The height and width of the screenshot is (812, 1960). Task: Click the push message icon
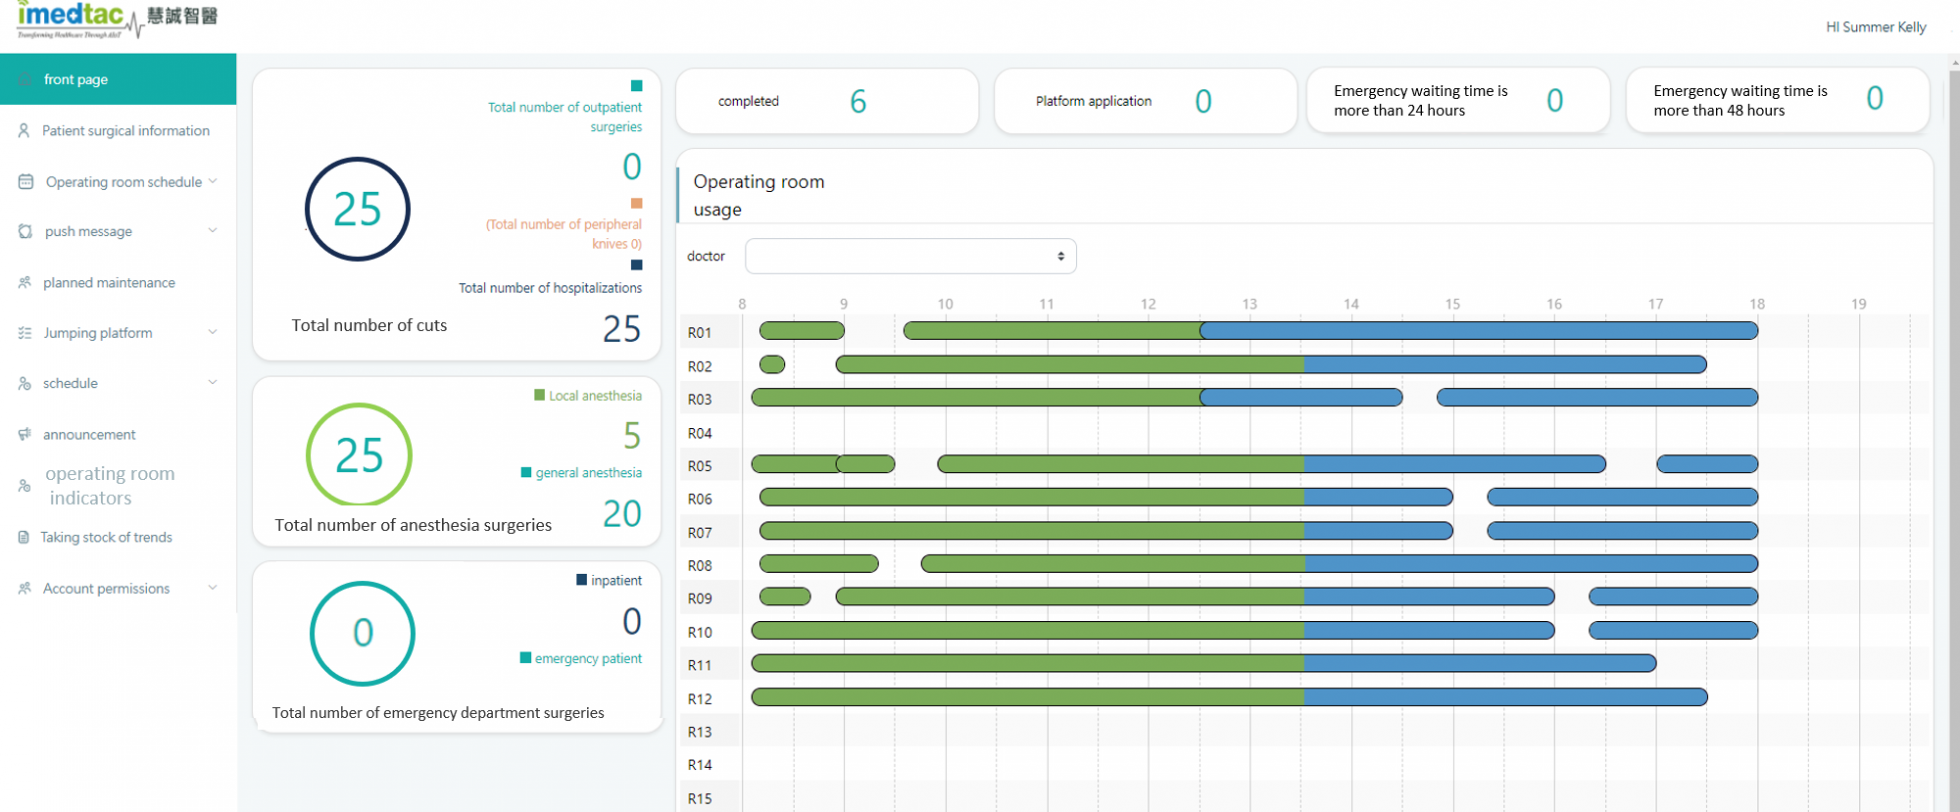[25, 231]
